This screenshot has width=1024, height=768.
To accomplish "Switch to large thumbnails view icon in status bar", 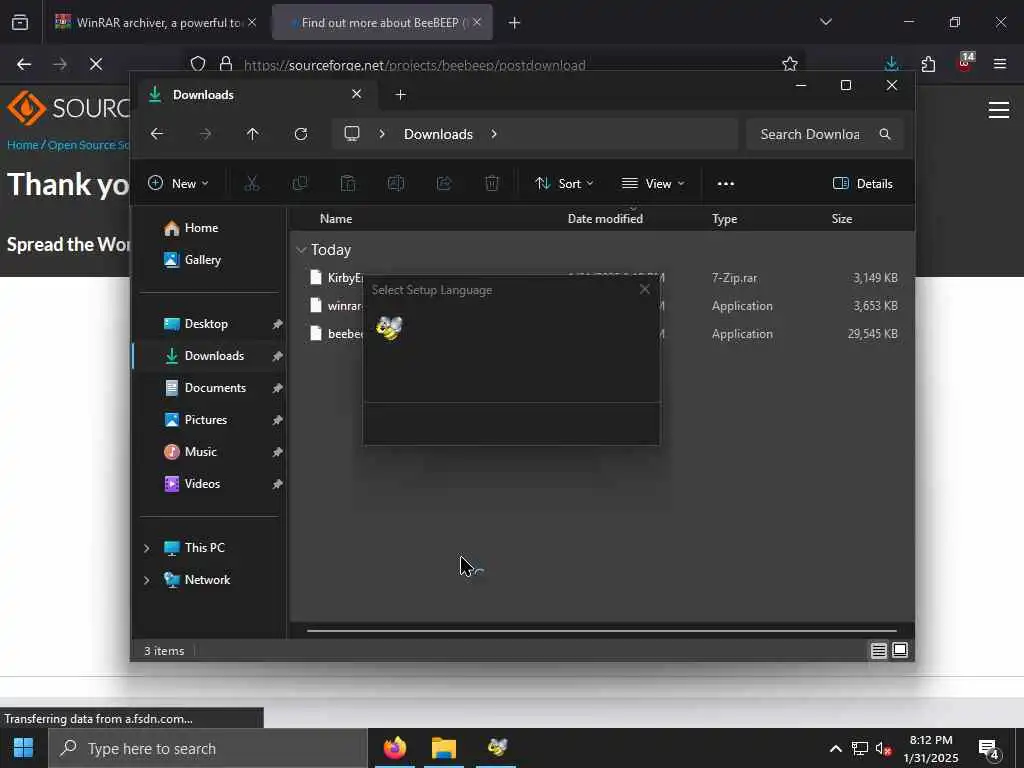I will point(900,650).
